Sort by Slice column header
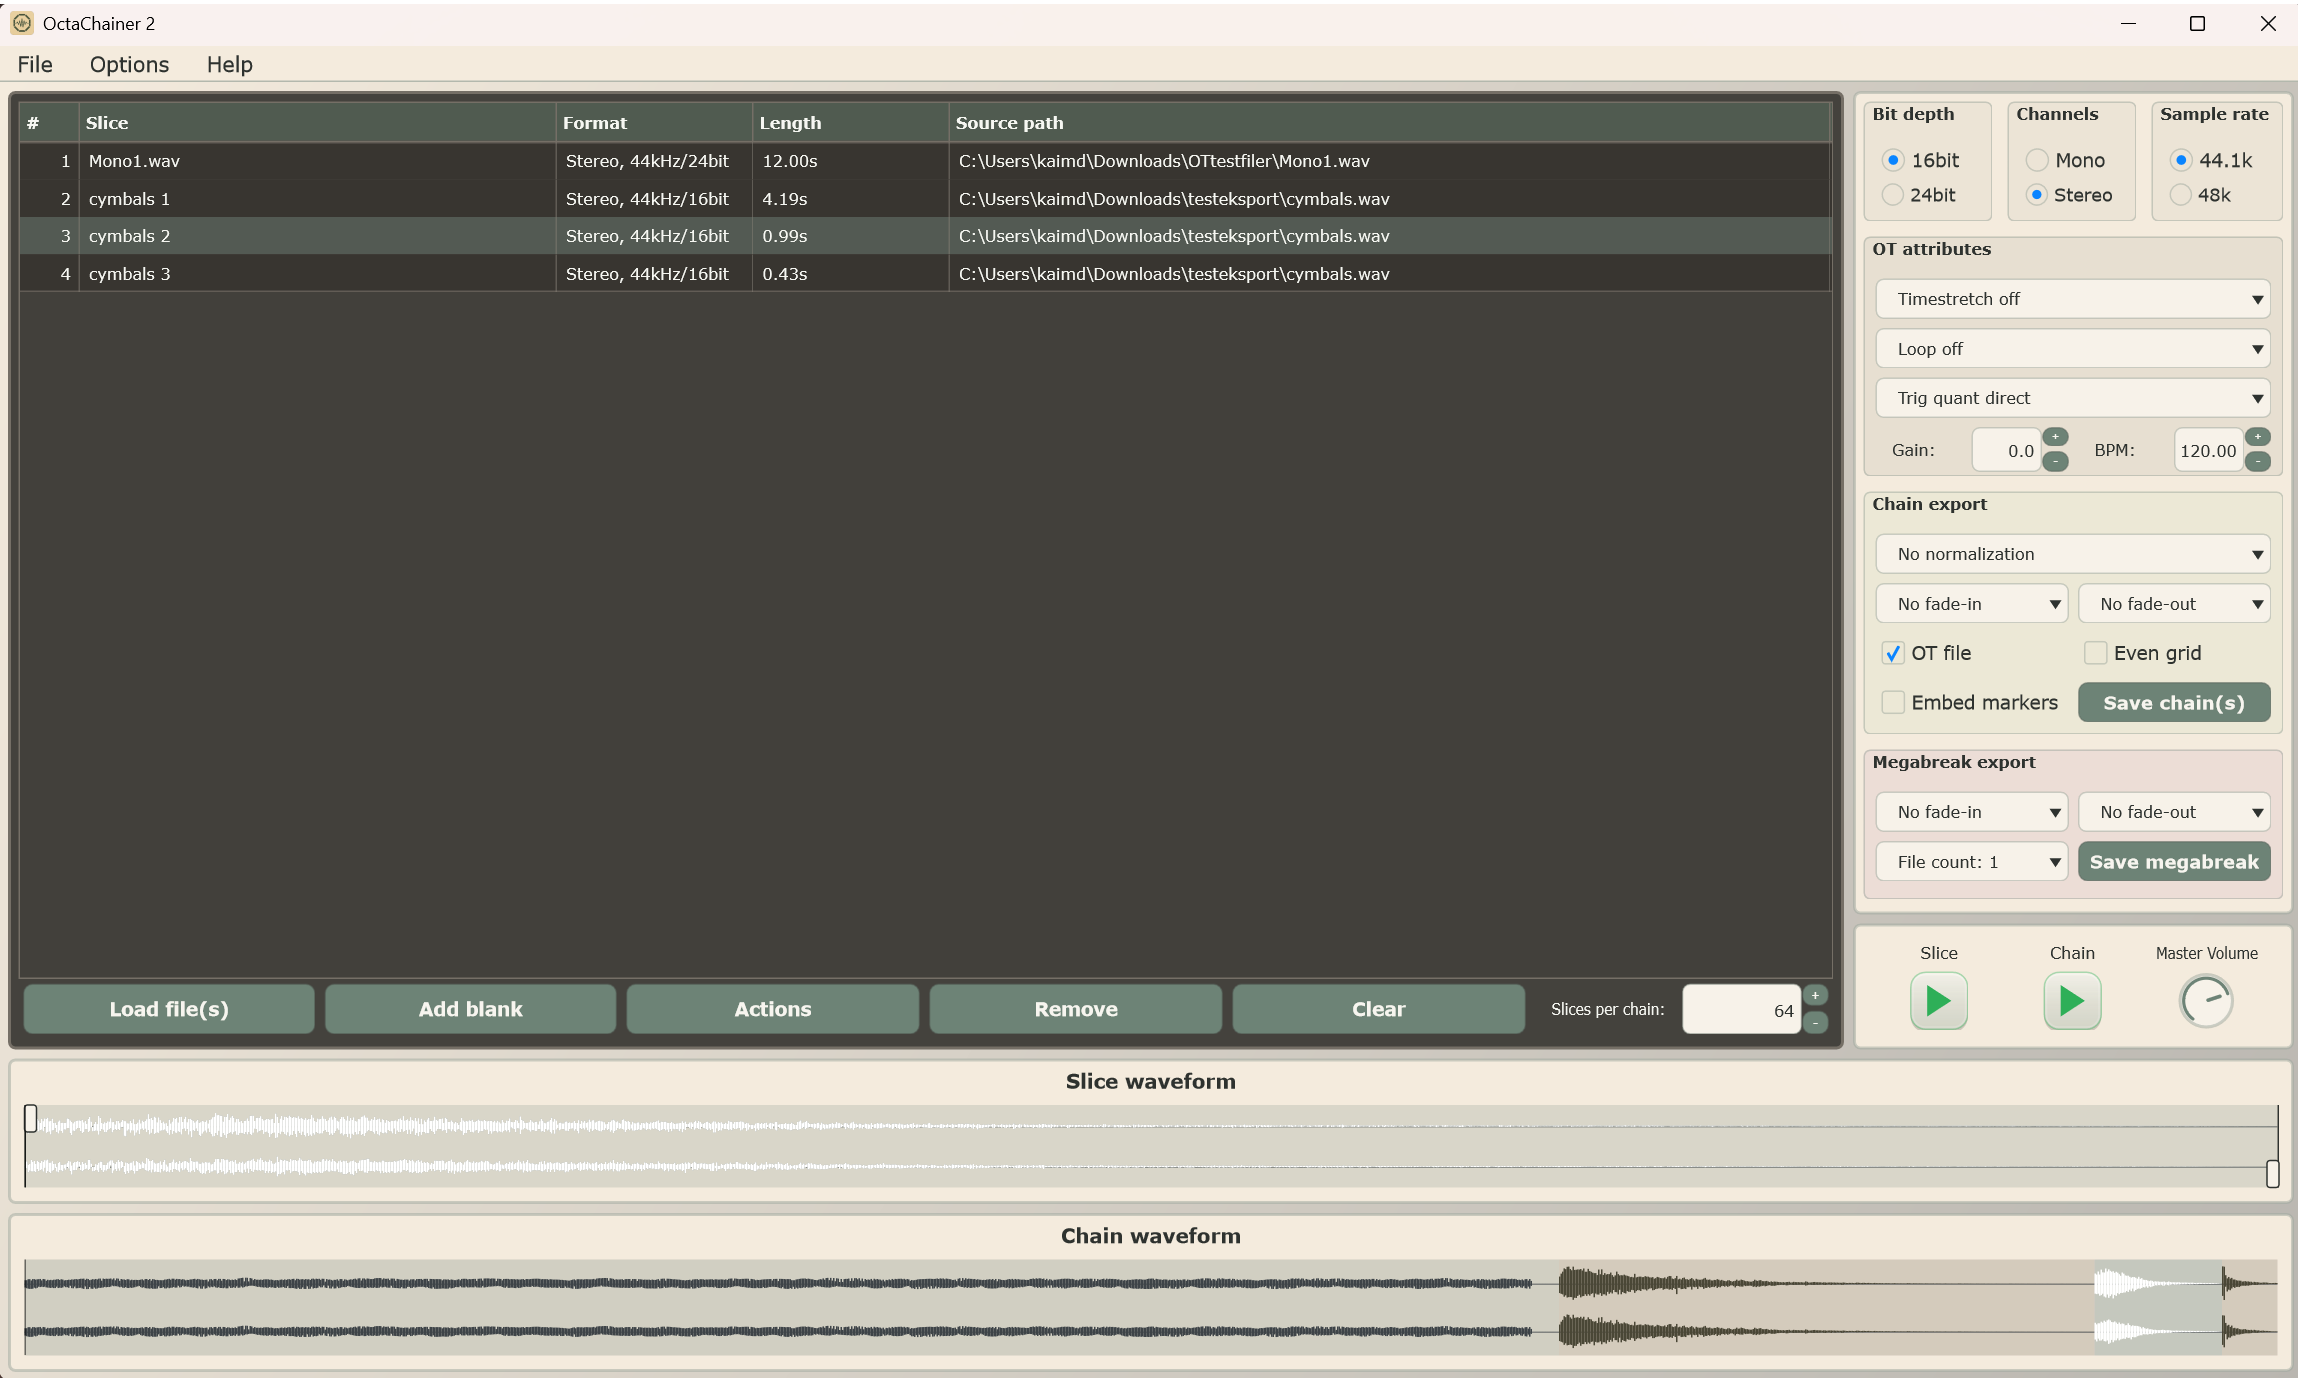The image size is (2298, 1378). pos(317,123)
